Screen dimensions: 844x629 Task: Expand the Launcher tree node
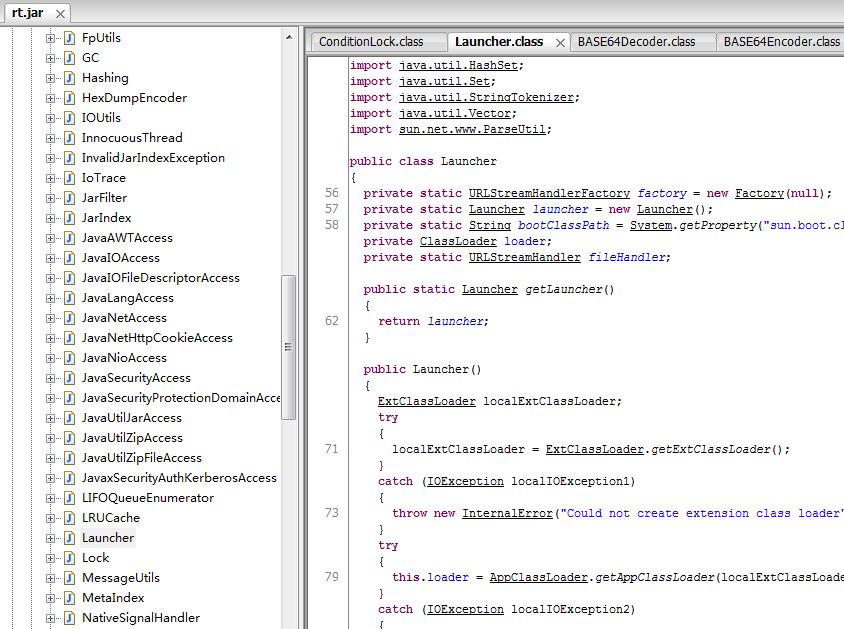(50, 538)
